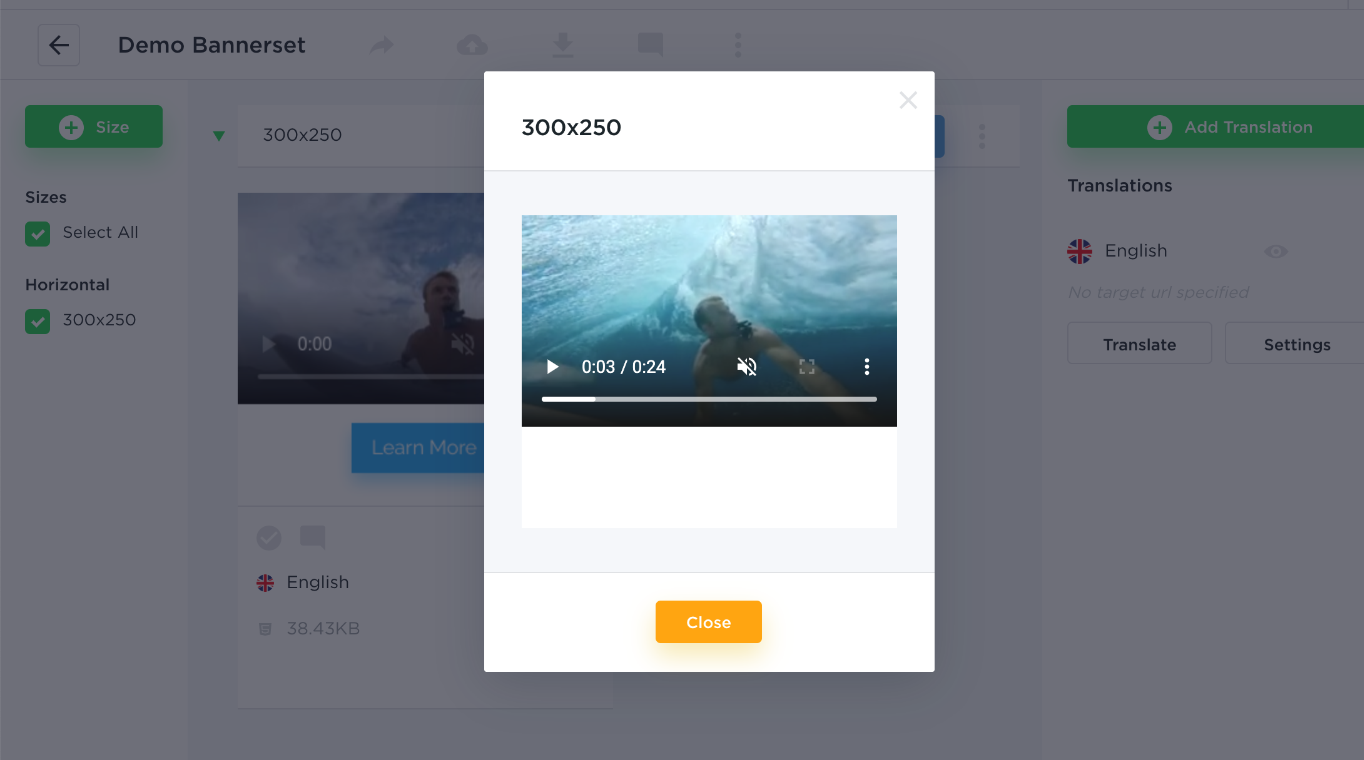Image resolution: width=1364 pixels, height=760 pixels.
Task: Unmute the background banner video
Action: (x=462, y=345)
